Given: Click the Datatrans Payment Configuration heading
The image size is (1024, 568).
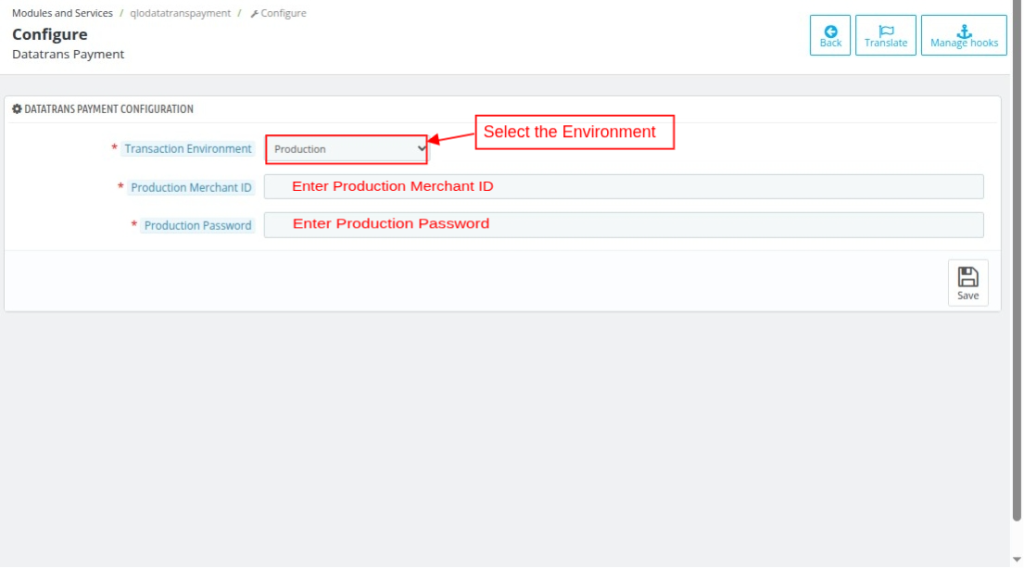Looking at the screenshot, I should point(103,109).
